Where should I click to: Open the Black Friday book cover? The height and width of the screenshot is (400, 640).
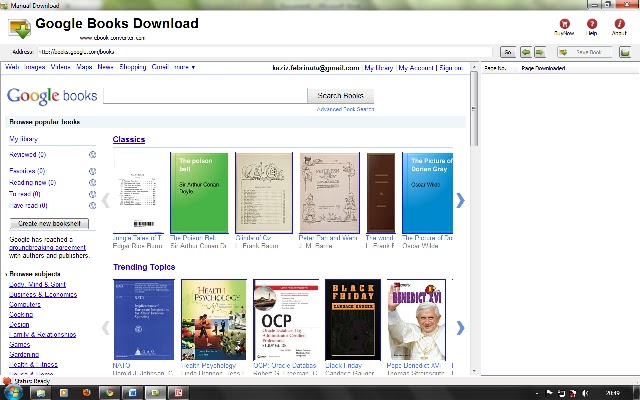(x=353, y=320)
